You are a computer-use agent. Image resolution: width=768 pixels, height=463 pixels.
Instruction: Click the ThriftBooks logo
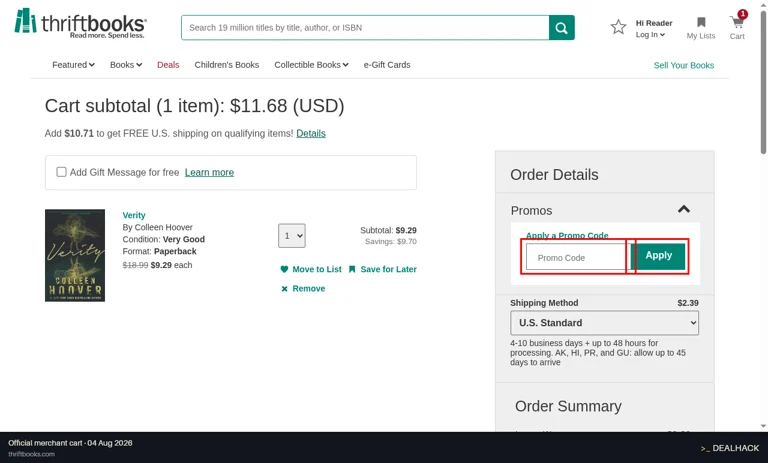click(x=80, y=23)
